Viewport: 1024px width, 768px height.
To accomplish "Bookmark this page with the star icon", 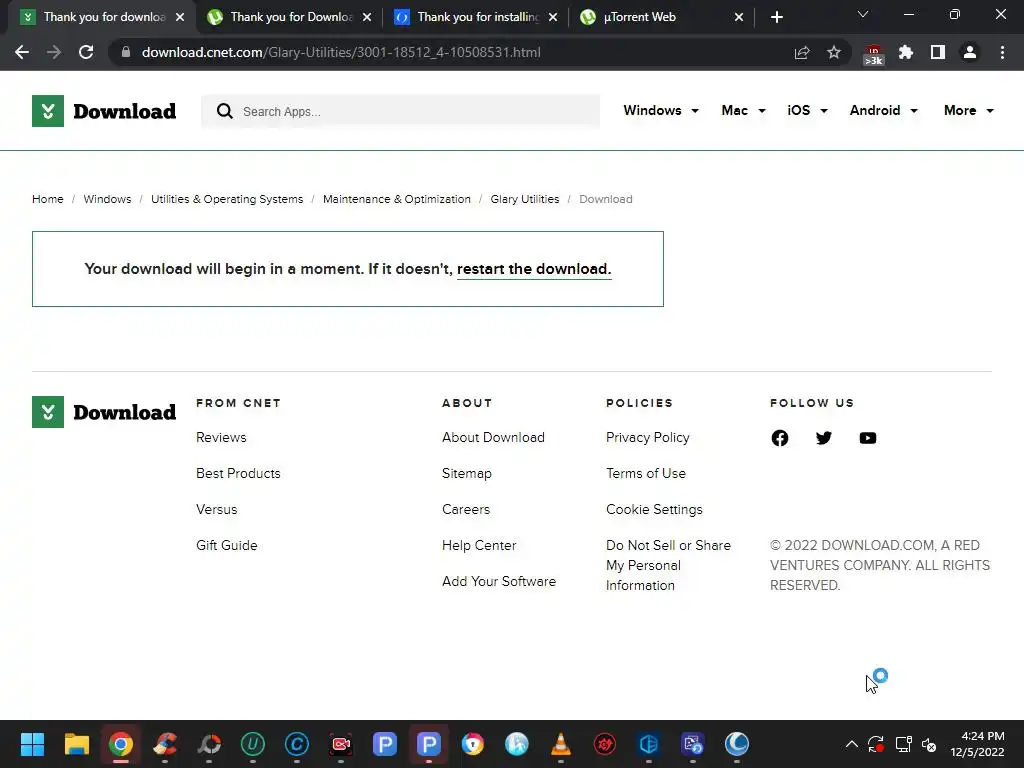I will (x=834, y=52).
